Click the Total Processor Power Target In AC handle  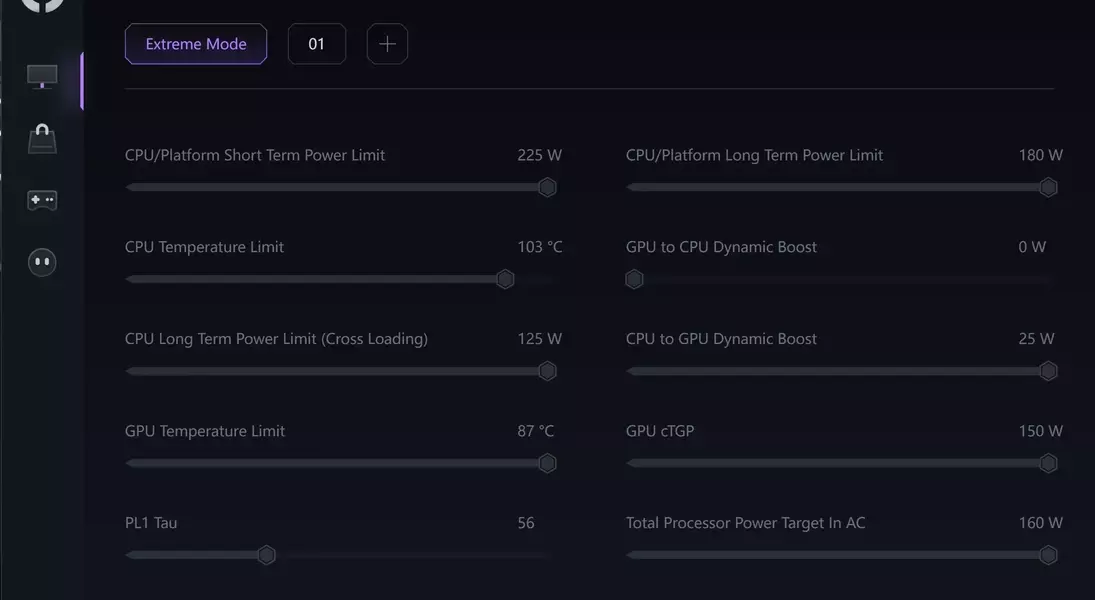click(x=1048, y=555)
